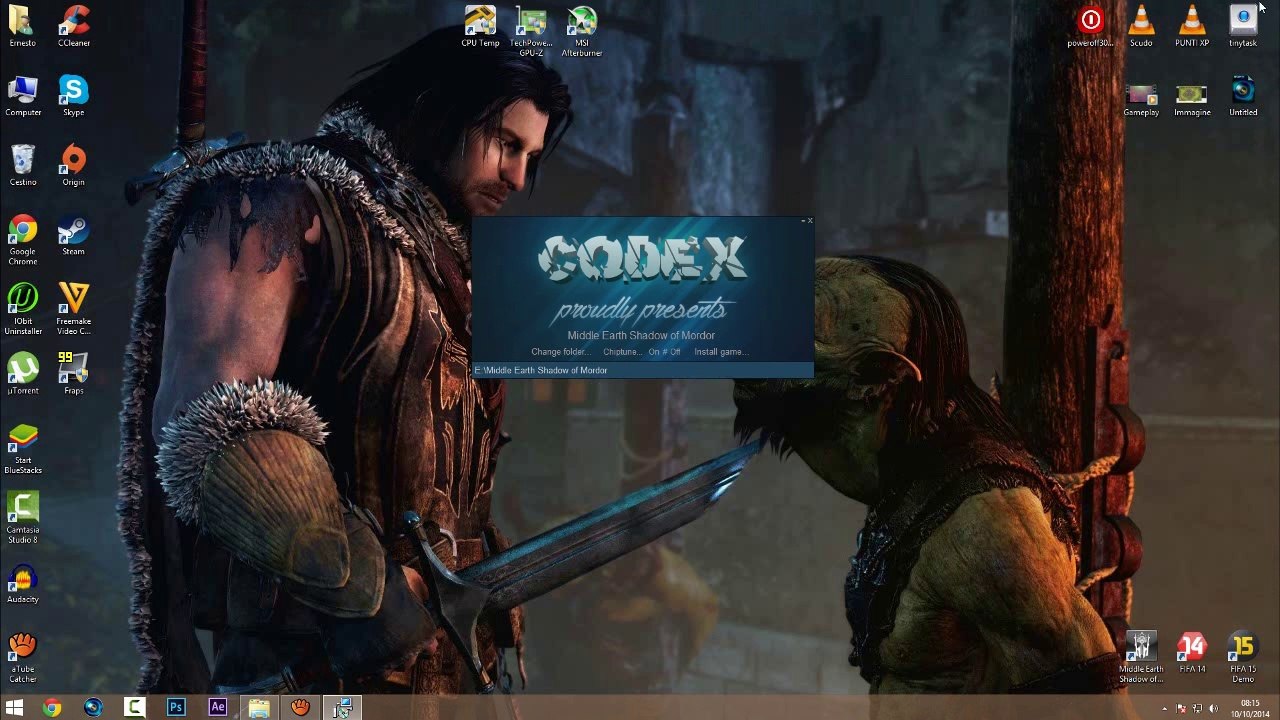Open the Untitled desktop file

[x=1243, y=96]
